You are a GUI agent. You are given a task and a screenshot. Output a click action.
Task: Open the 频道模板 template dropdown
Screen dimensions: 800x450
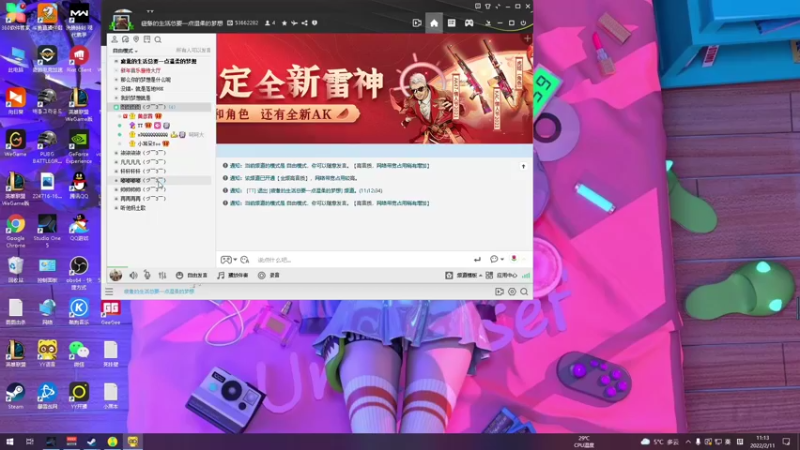click(x=463, y=276)
